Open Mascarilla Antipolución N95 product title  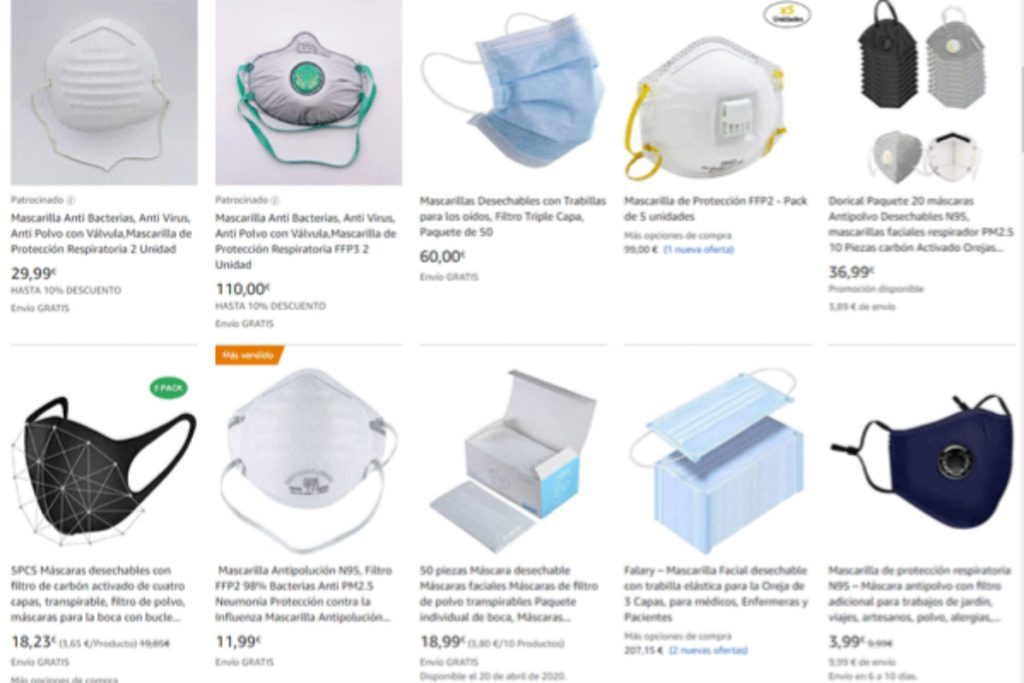[x=304, y=594]
